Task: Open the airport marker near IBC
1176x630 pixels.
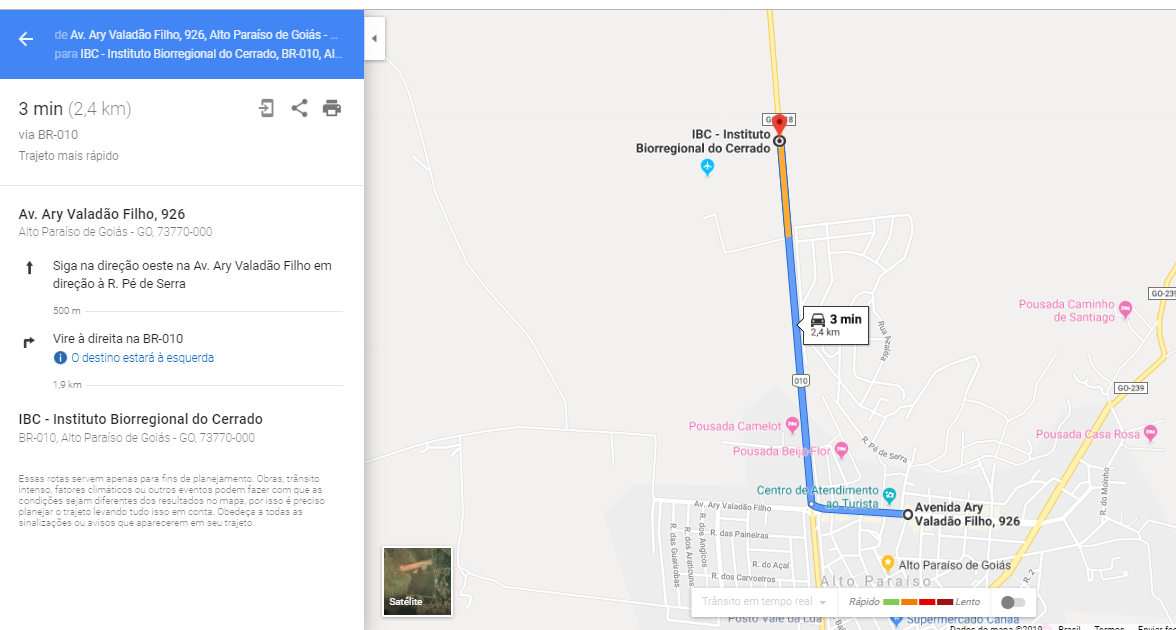Action: click(706, 166)
